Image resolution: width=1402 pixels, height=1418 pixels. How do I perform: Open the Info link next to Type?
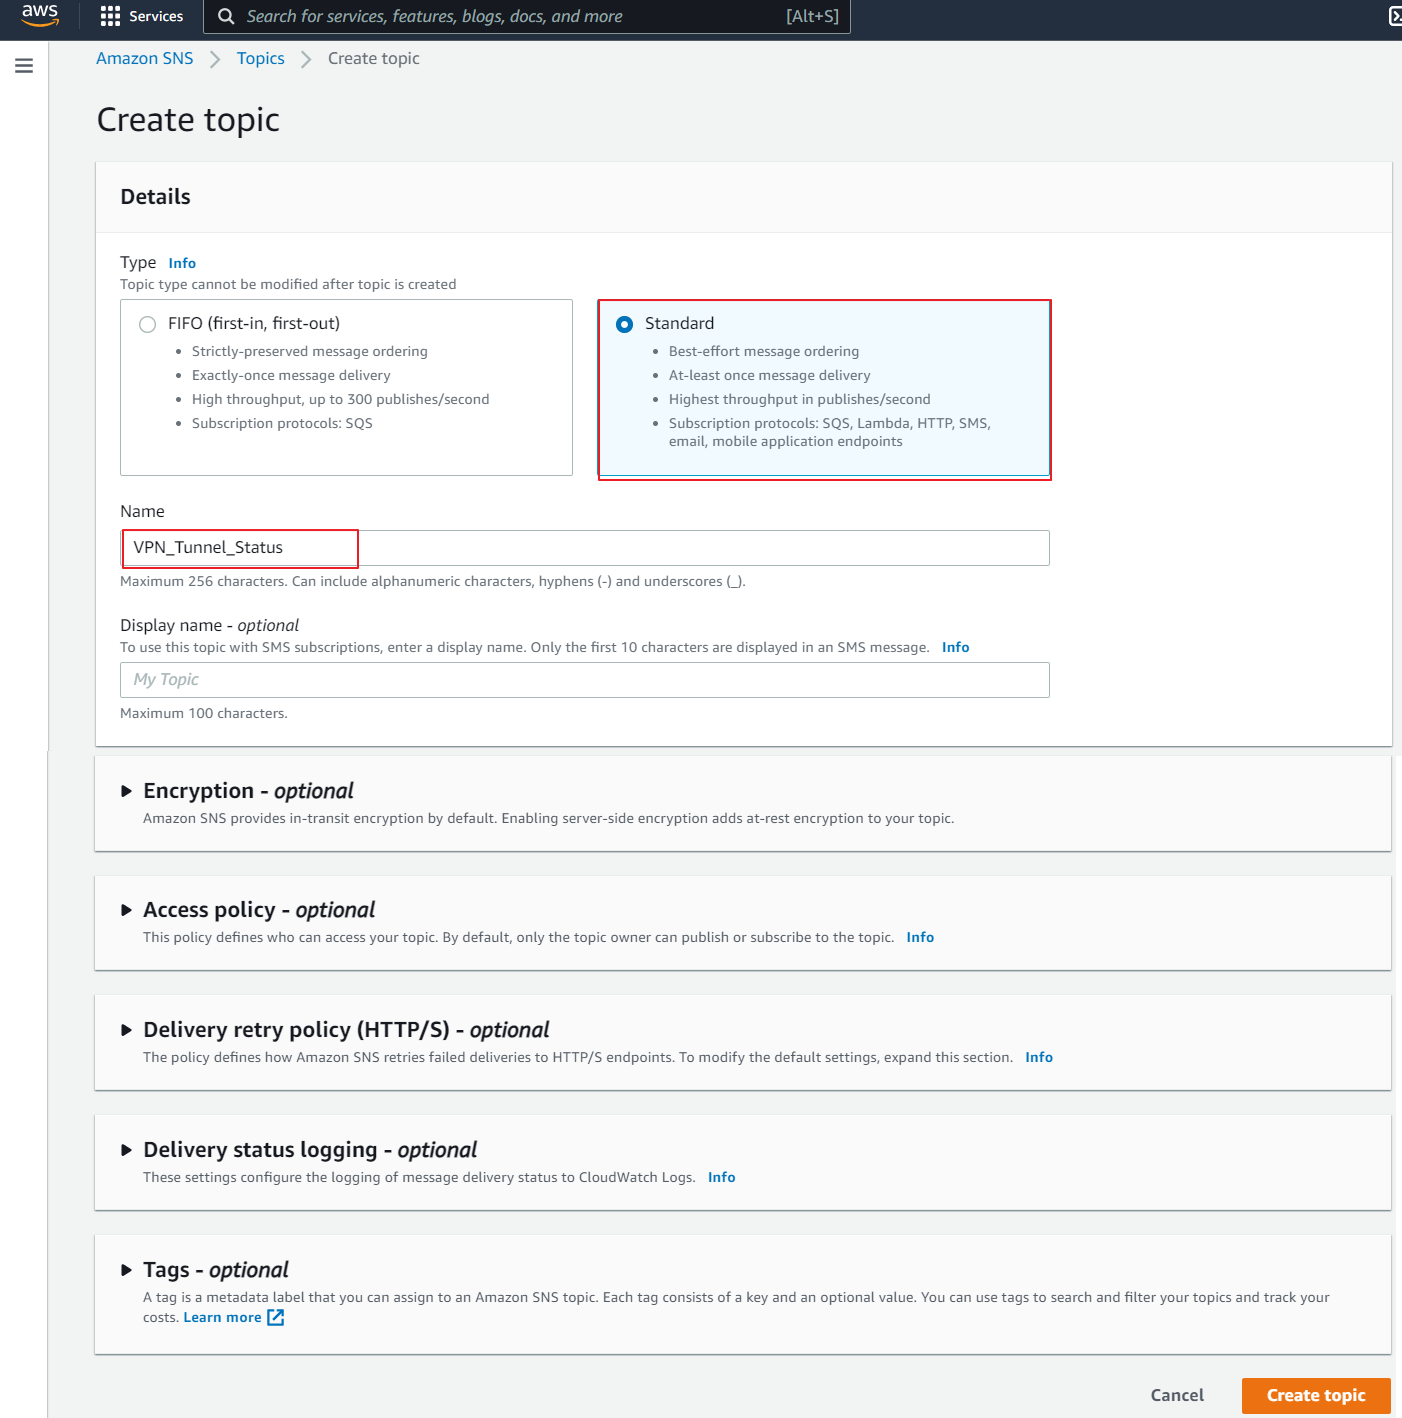pyautogui.click(x=182, y=263)
